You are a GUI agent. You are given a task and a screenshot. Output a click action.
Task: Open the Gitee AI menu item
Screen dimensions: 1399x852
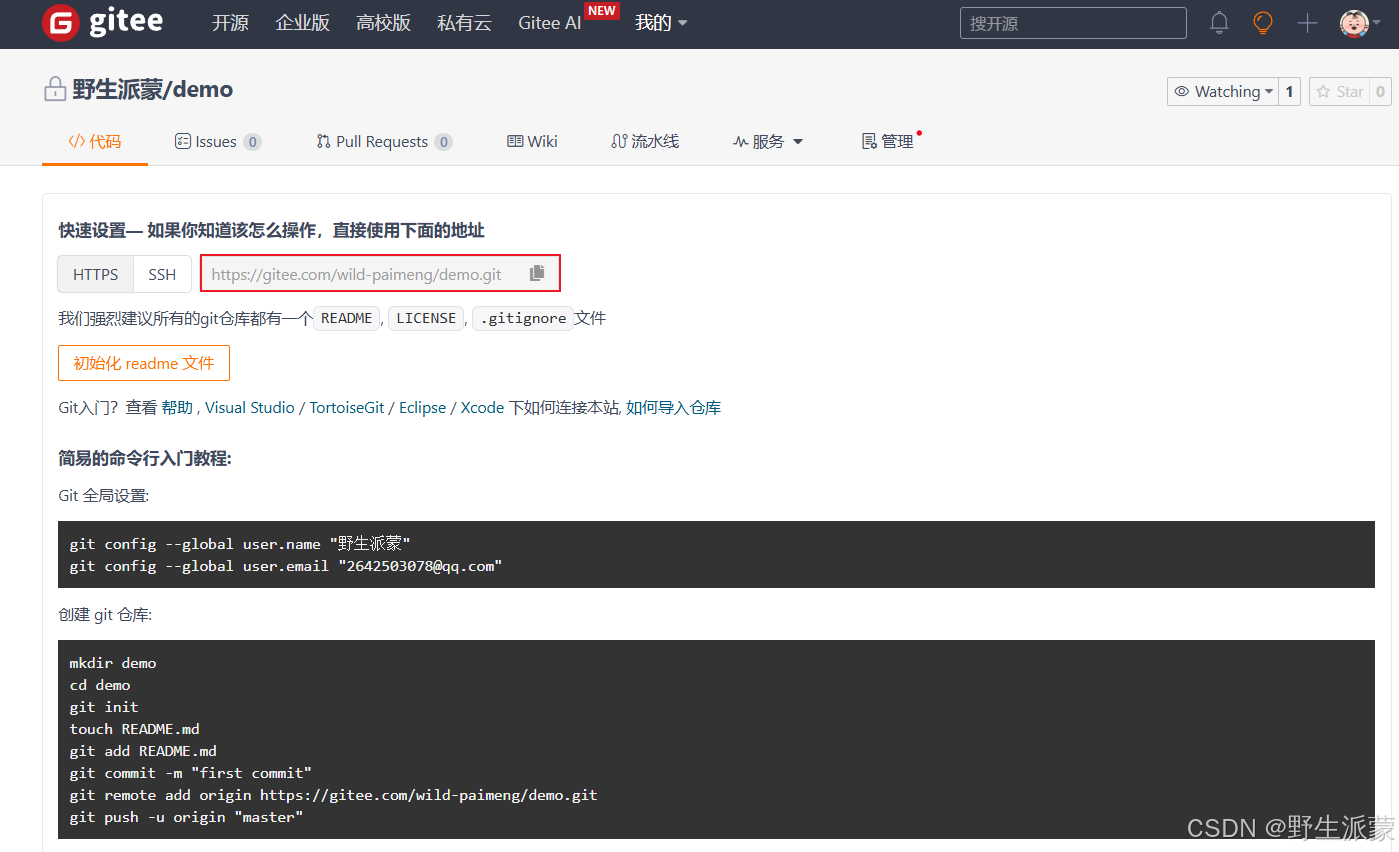[x=550, y=23]
